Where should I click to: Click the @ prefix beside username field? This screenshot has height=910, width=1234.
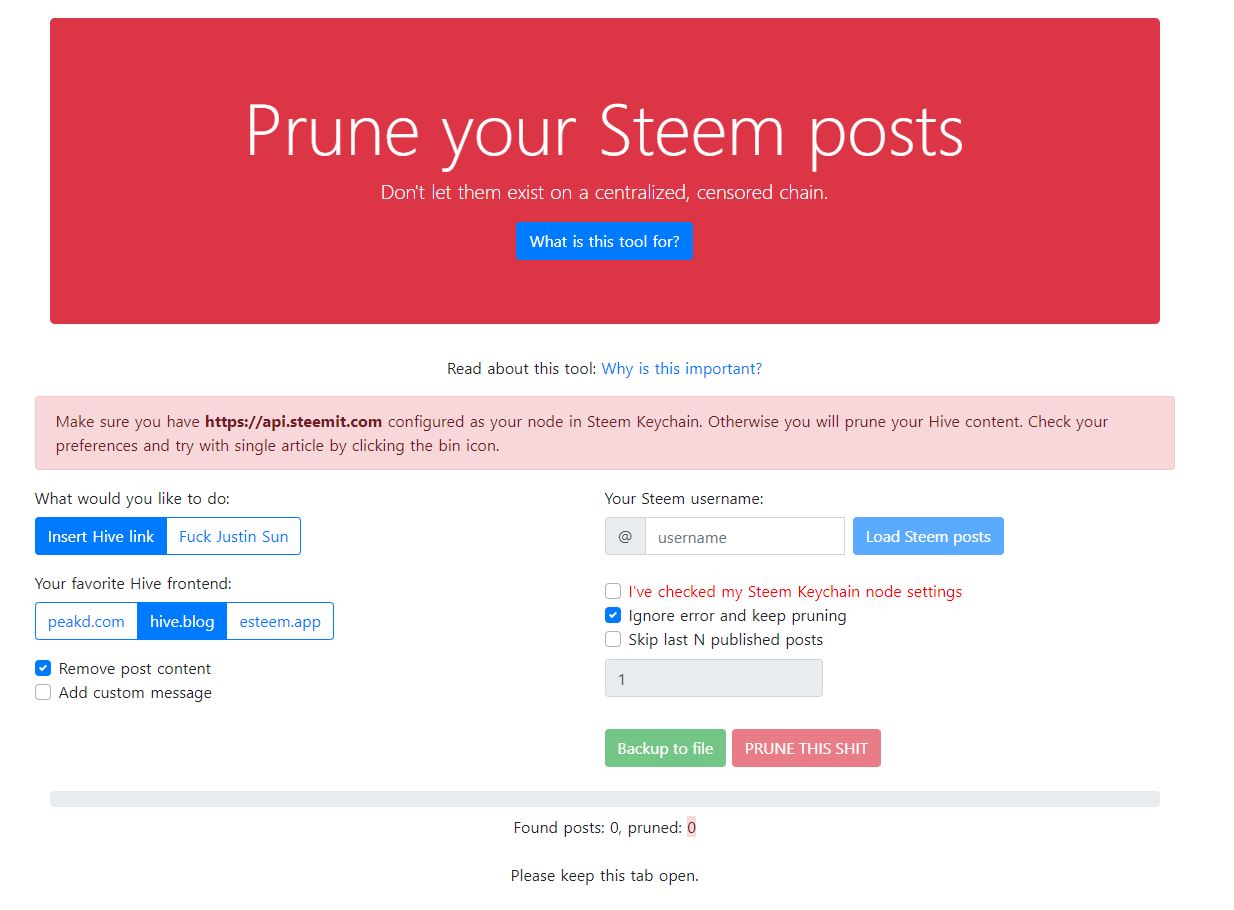625,536
